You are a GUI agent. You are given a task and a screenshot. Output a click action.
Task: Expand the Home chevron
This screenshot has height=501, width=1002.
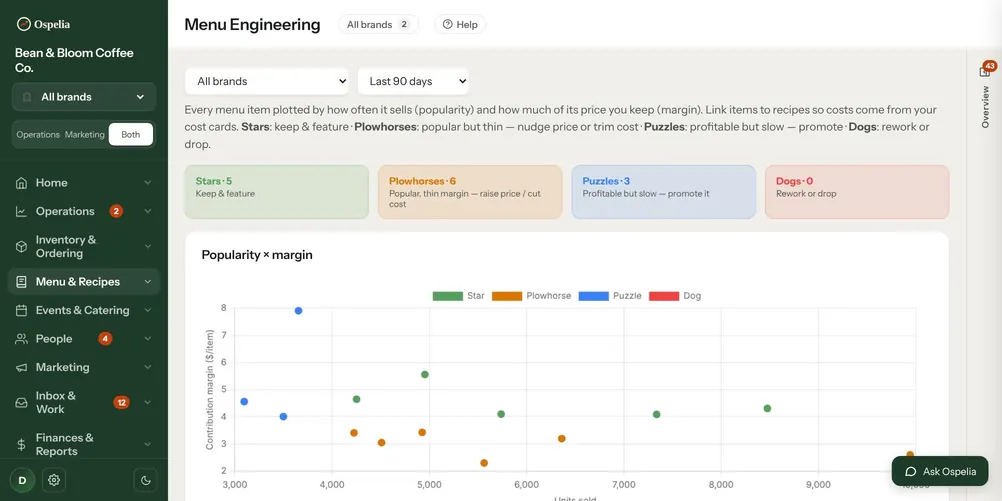[148, 183]
